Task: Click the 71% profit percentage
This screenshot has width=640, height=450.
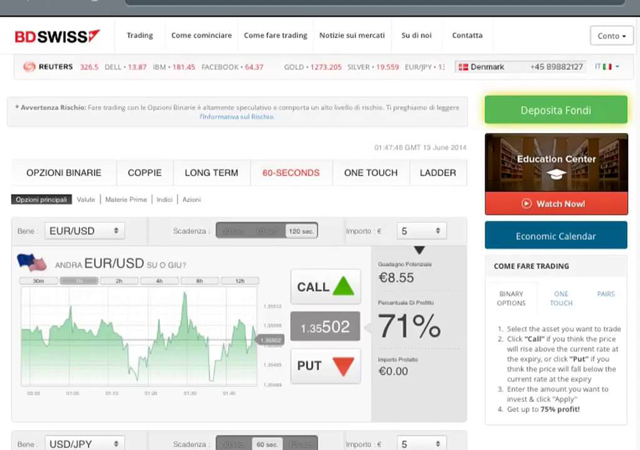Action: (x=409, y=326)
